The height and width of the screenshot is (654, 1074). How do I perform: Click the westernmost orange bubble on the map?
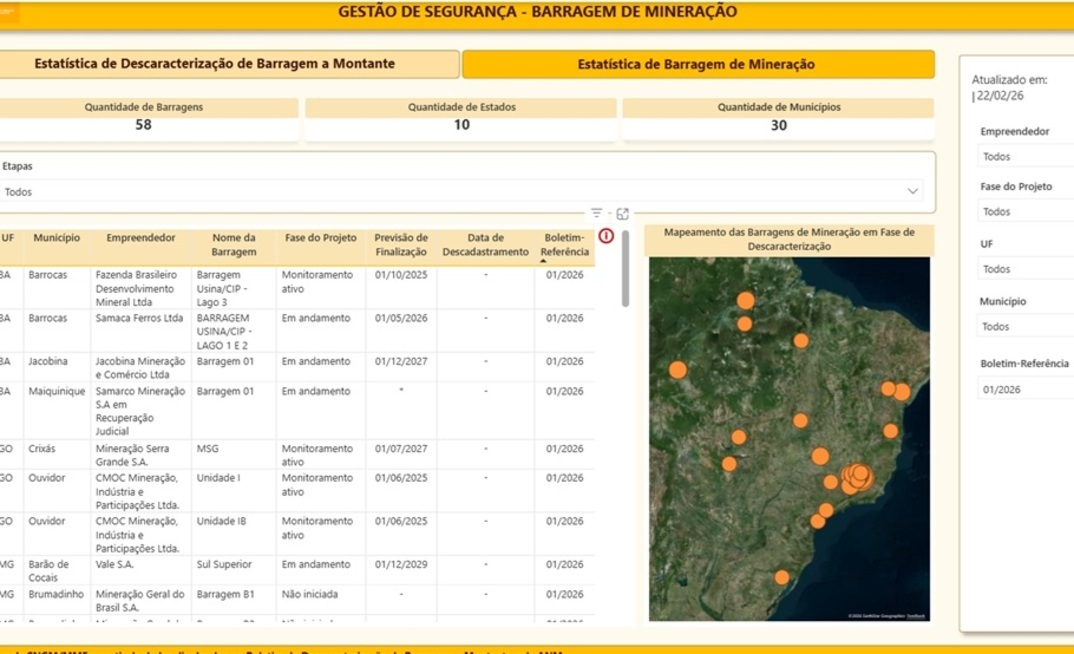(x=677, y=370)
